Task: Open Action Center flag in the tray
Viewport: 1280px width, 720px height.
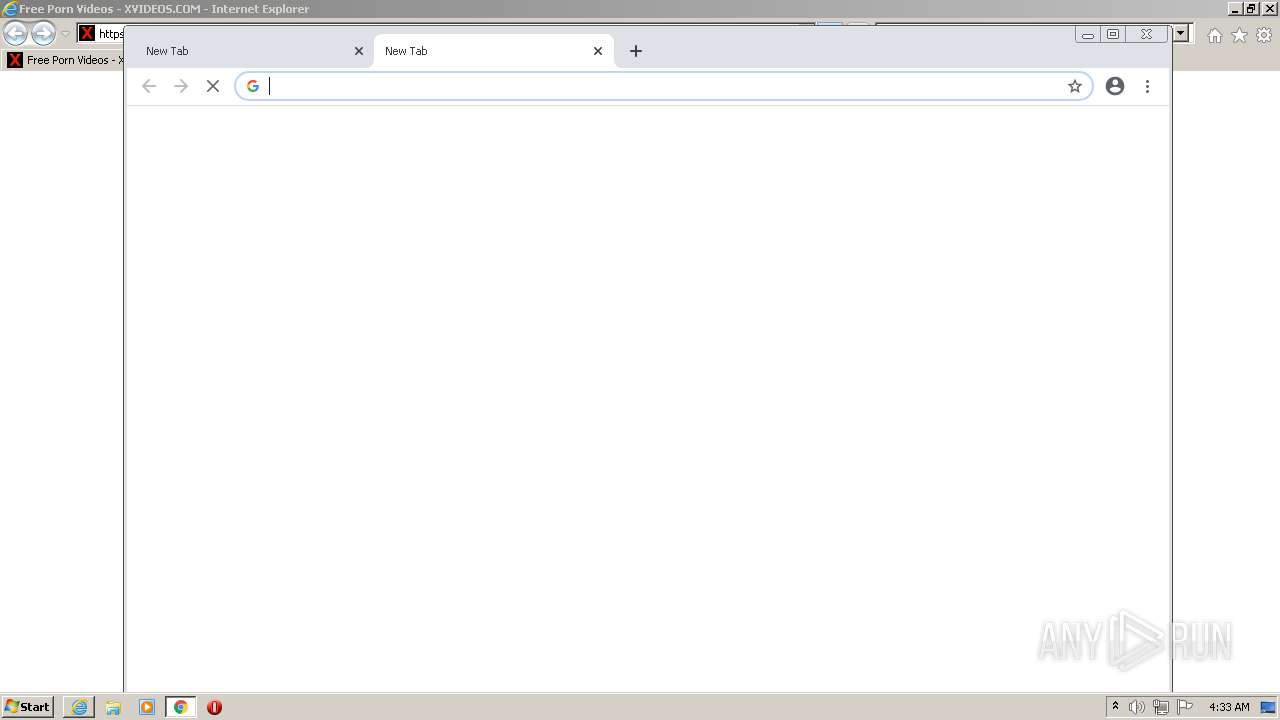Action: [1185, 707]
